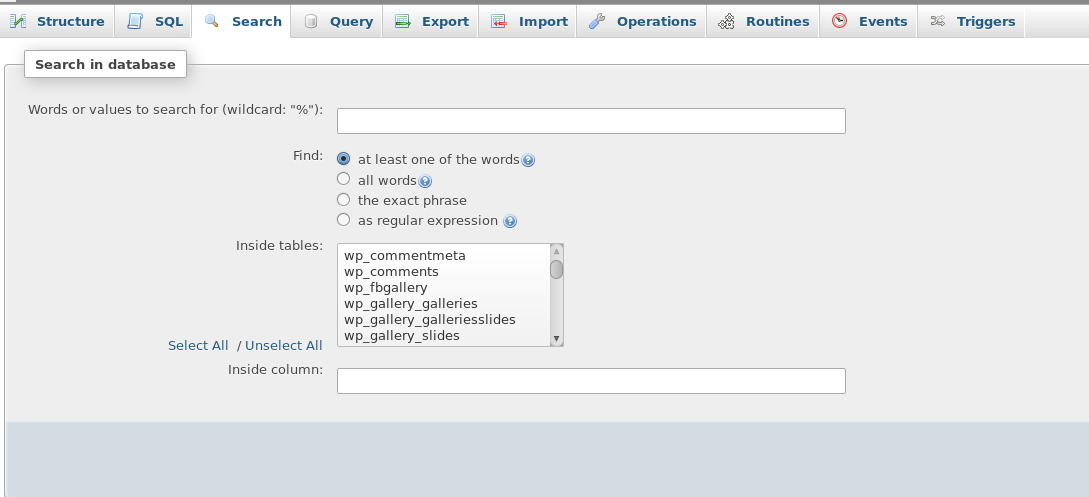Screen dimensions: 1089x497
Task: Click the Operations wrench icon
Action: (x=597, y=21)
